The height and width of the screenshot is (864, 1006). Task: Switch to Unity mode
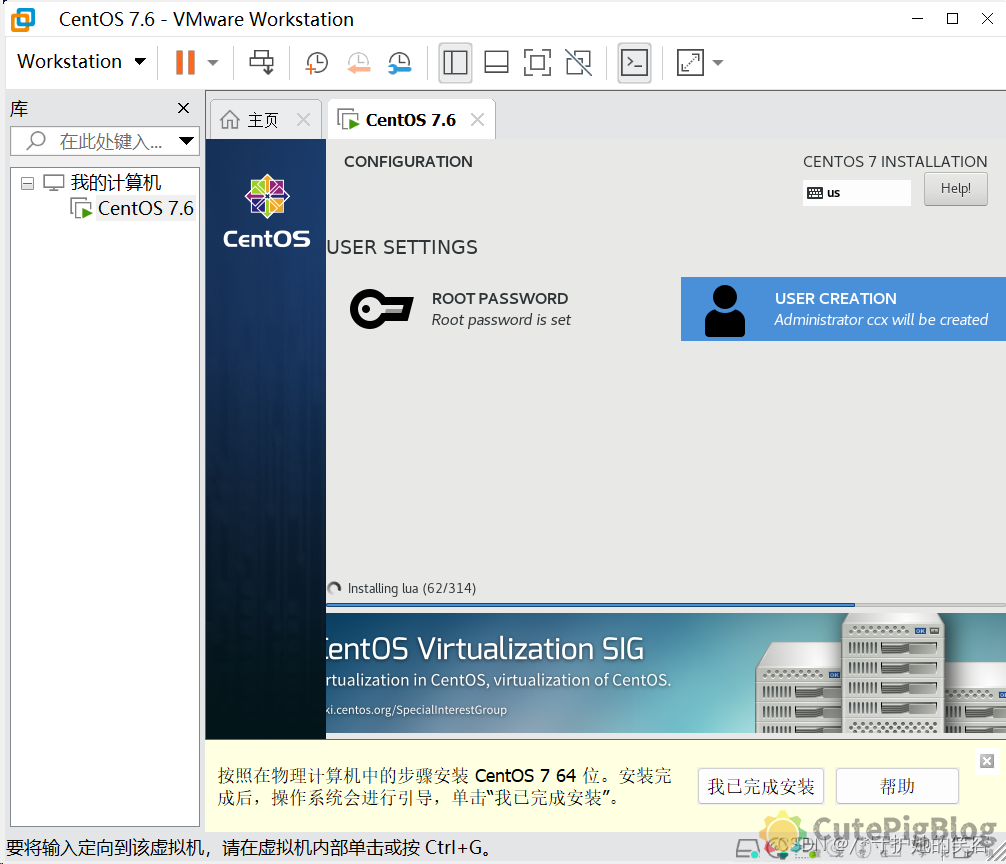(x=578, y=62)
